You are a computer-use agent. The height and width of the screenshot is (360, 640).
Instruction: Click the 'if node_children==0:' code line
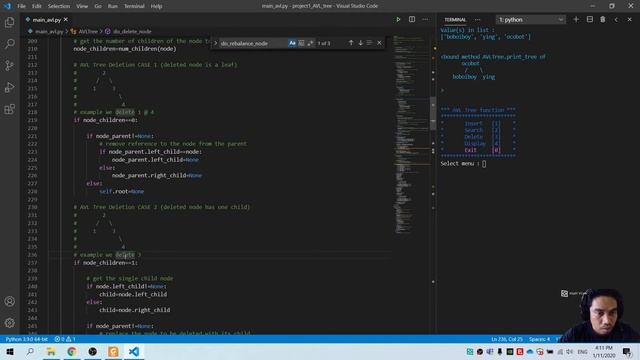[106, 120]
